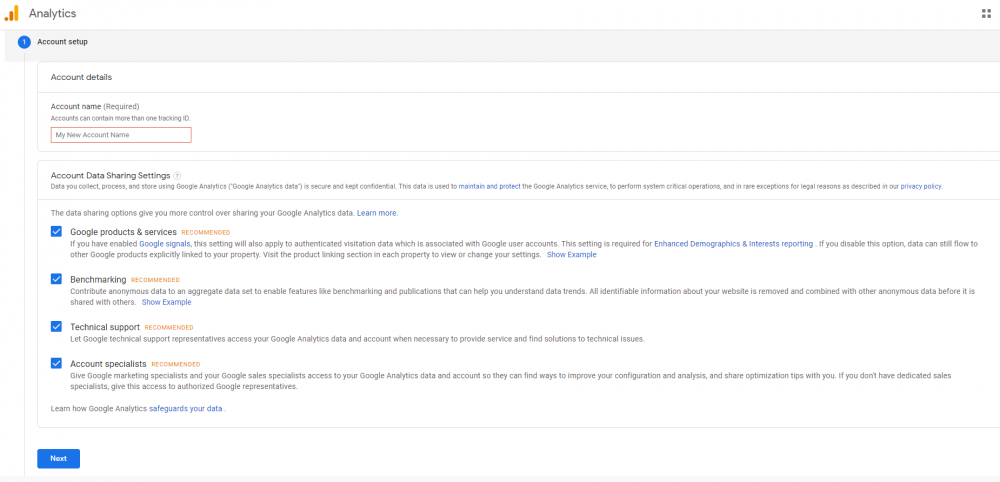Open the safeguards your data link
1000x482 pixels.
[x=186, y=408]
